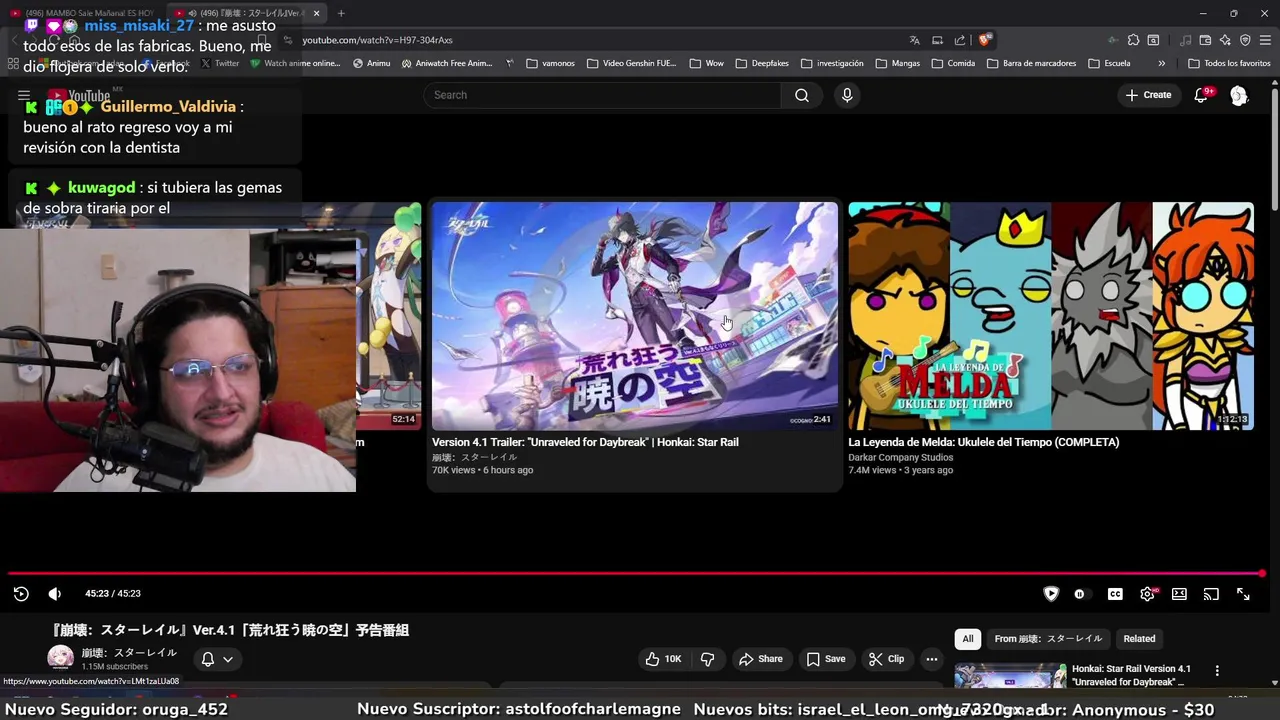Open YouTube notifications bell

click(1201, 95)
